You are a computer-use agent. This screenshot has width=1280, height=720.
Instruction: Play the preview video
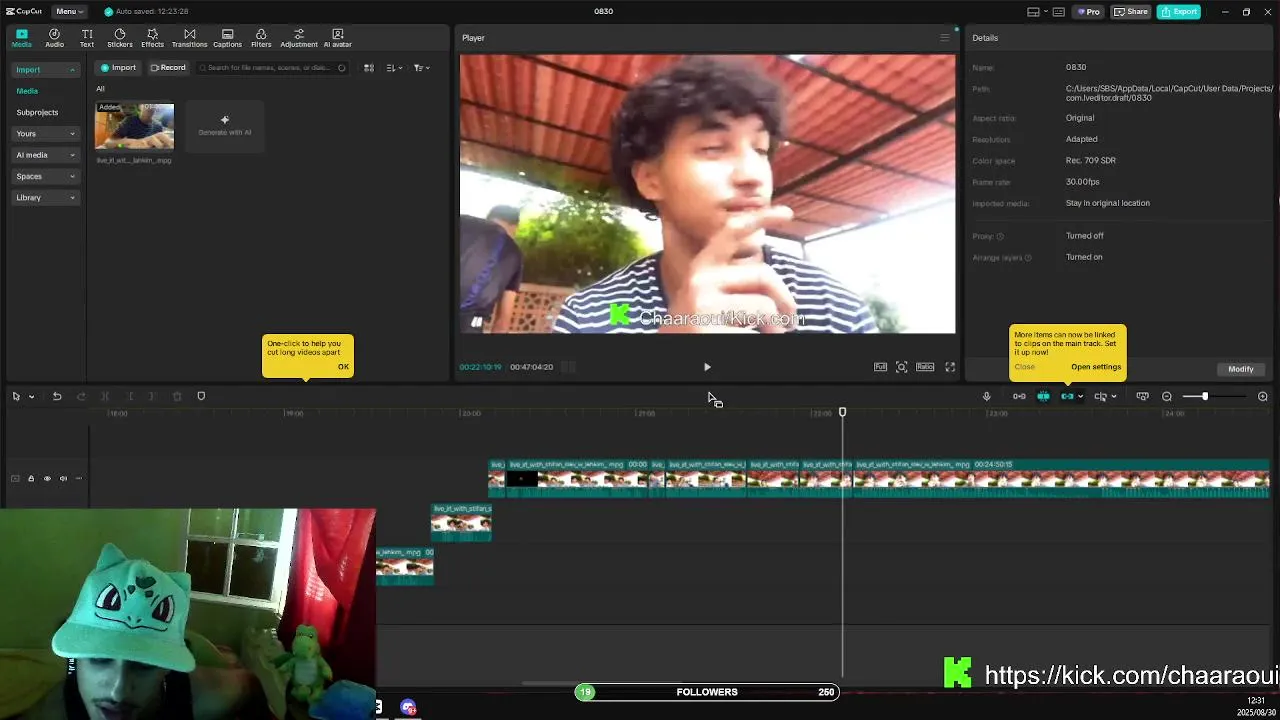coord(707,367)
